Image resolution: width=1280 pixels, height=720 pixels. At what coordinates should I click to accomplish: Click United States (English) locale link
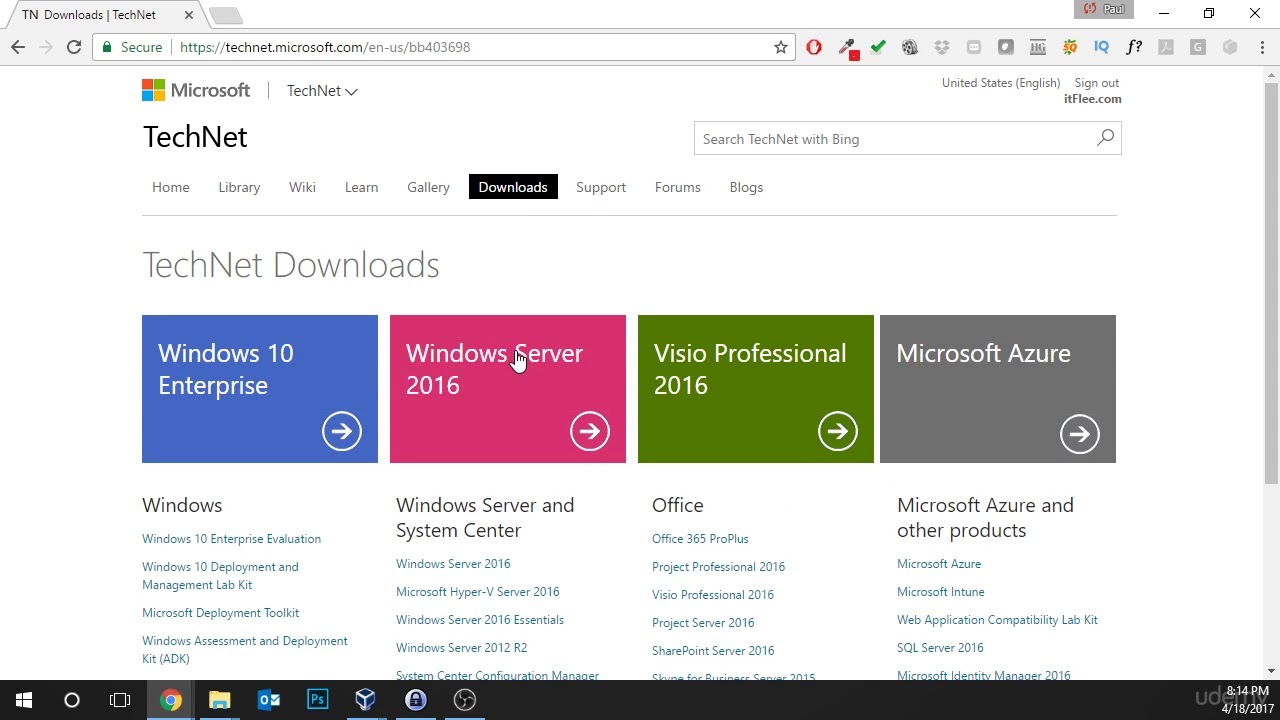[1001, 83]
